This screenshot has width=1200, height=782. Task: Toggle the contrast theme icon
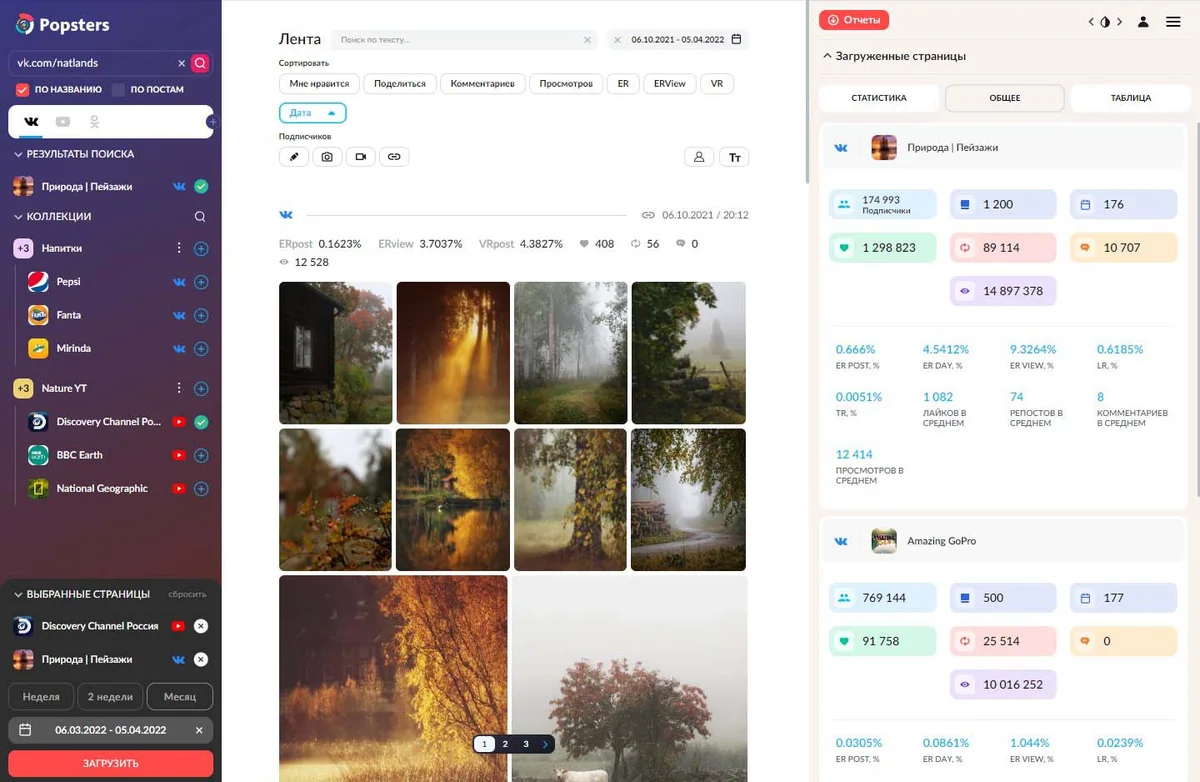point(1105,21)
